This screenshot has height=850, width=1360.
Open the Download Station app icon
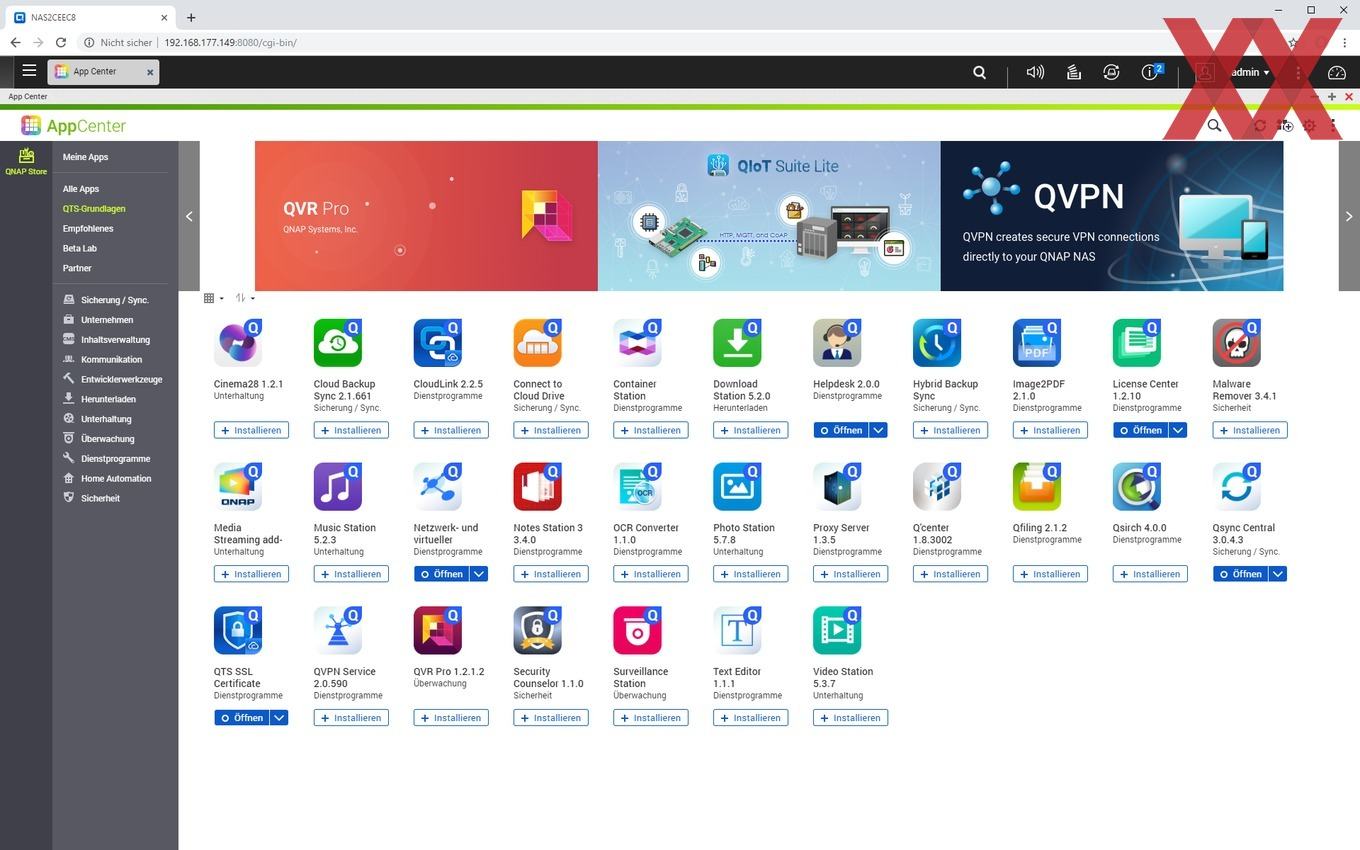pos(738,343)
